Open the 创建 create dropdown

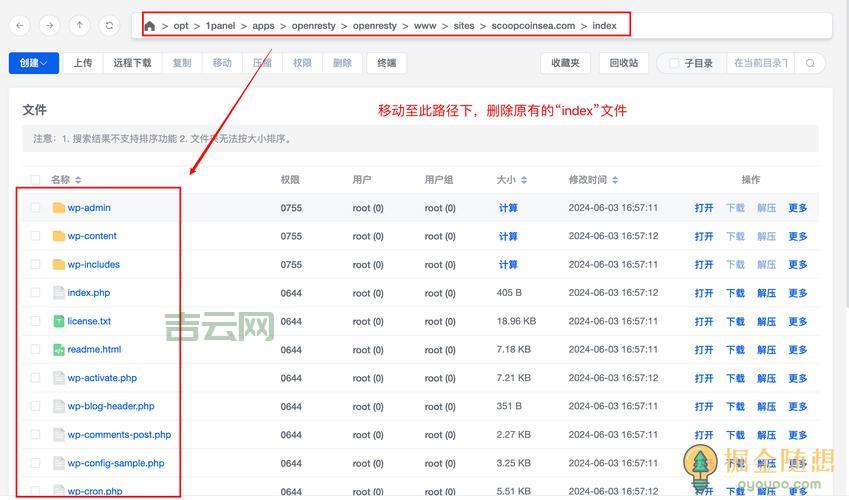click(x=34, y=63)
